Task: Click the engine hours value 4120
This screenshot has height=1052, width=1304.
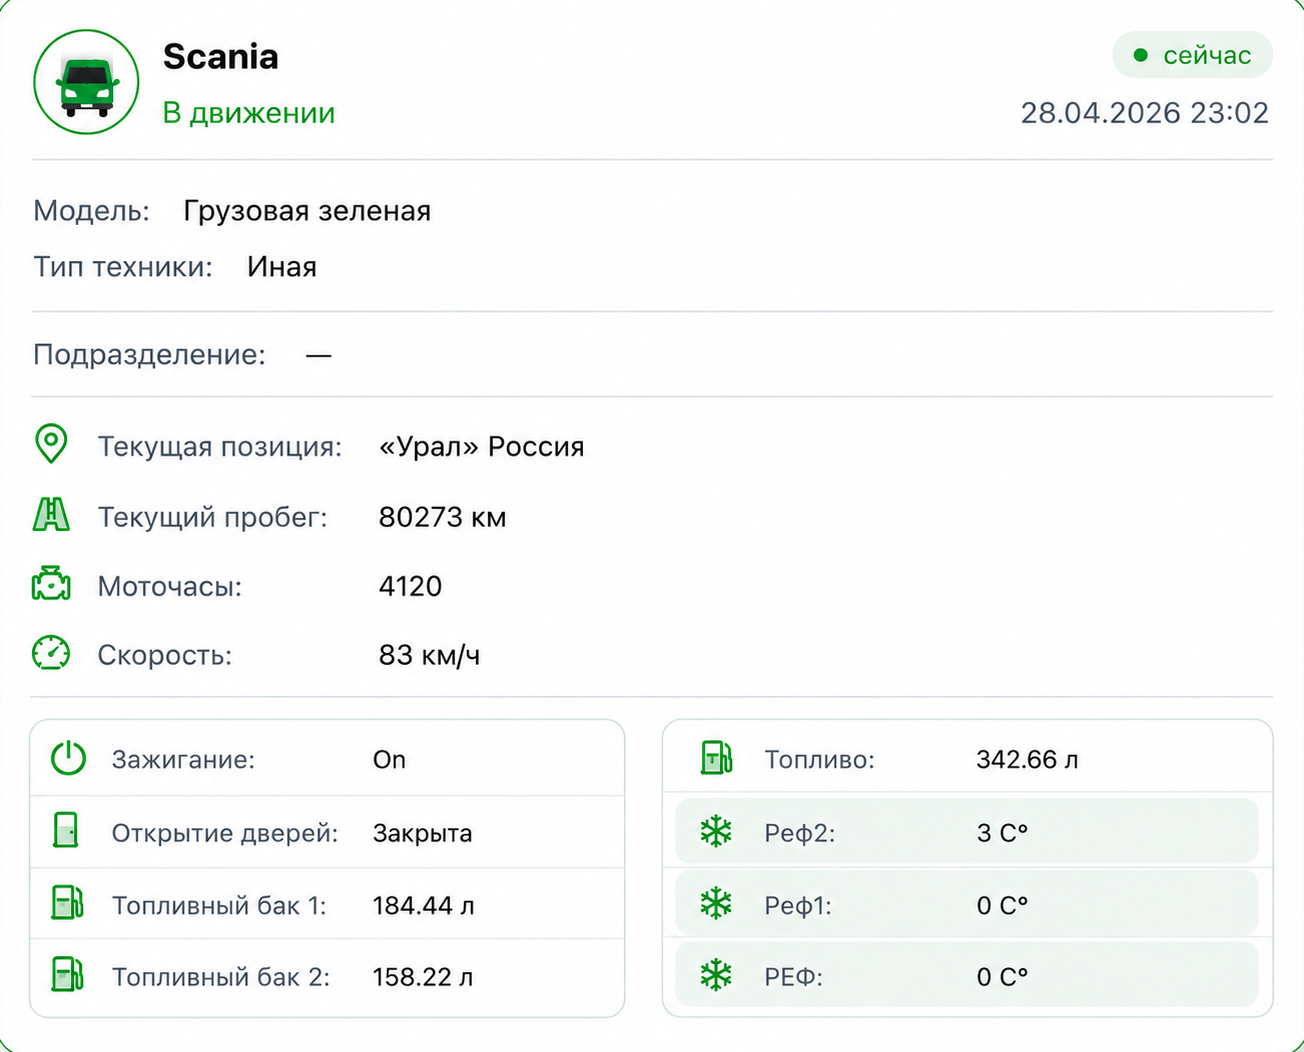Action: coord(410,586)
